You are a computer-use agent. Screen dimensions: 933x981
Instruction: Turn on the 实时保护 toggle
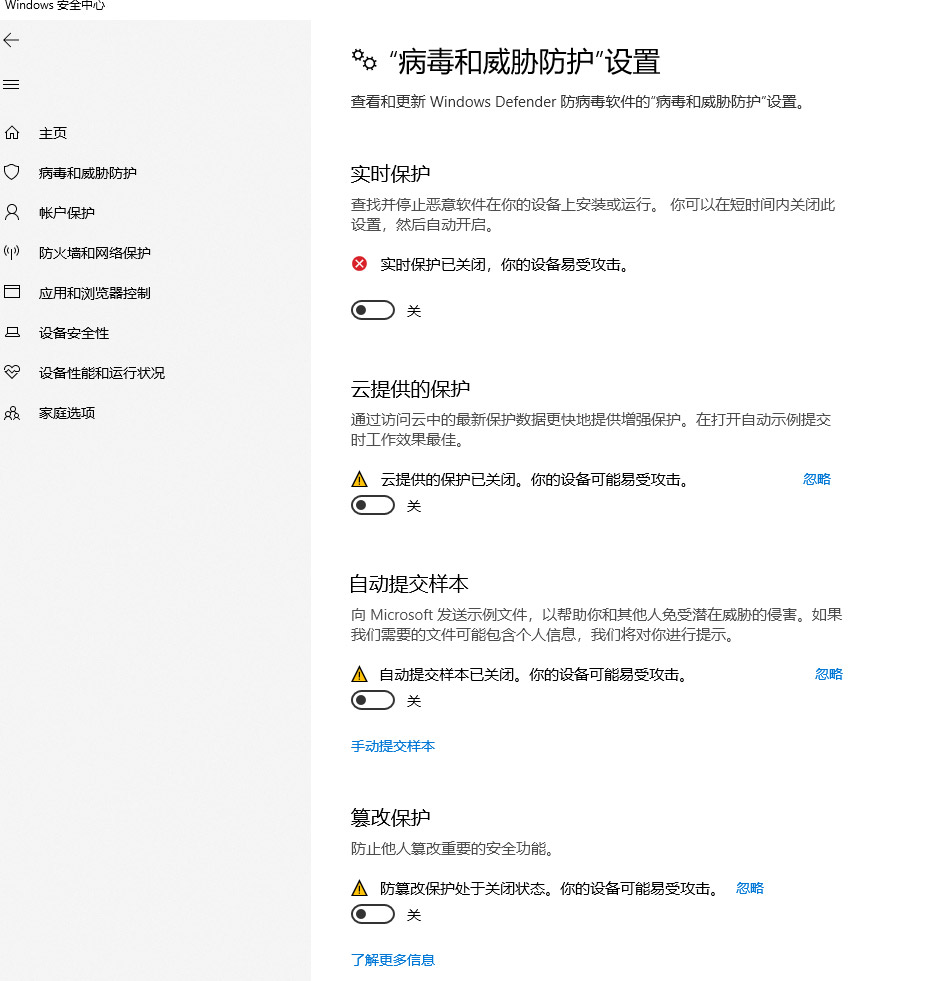click(372, 311)
